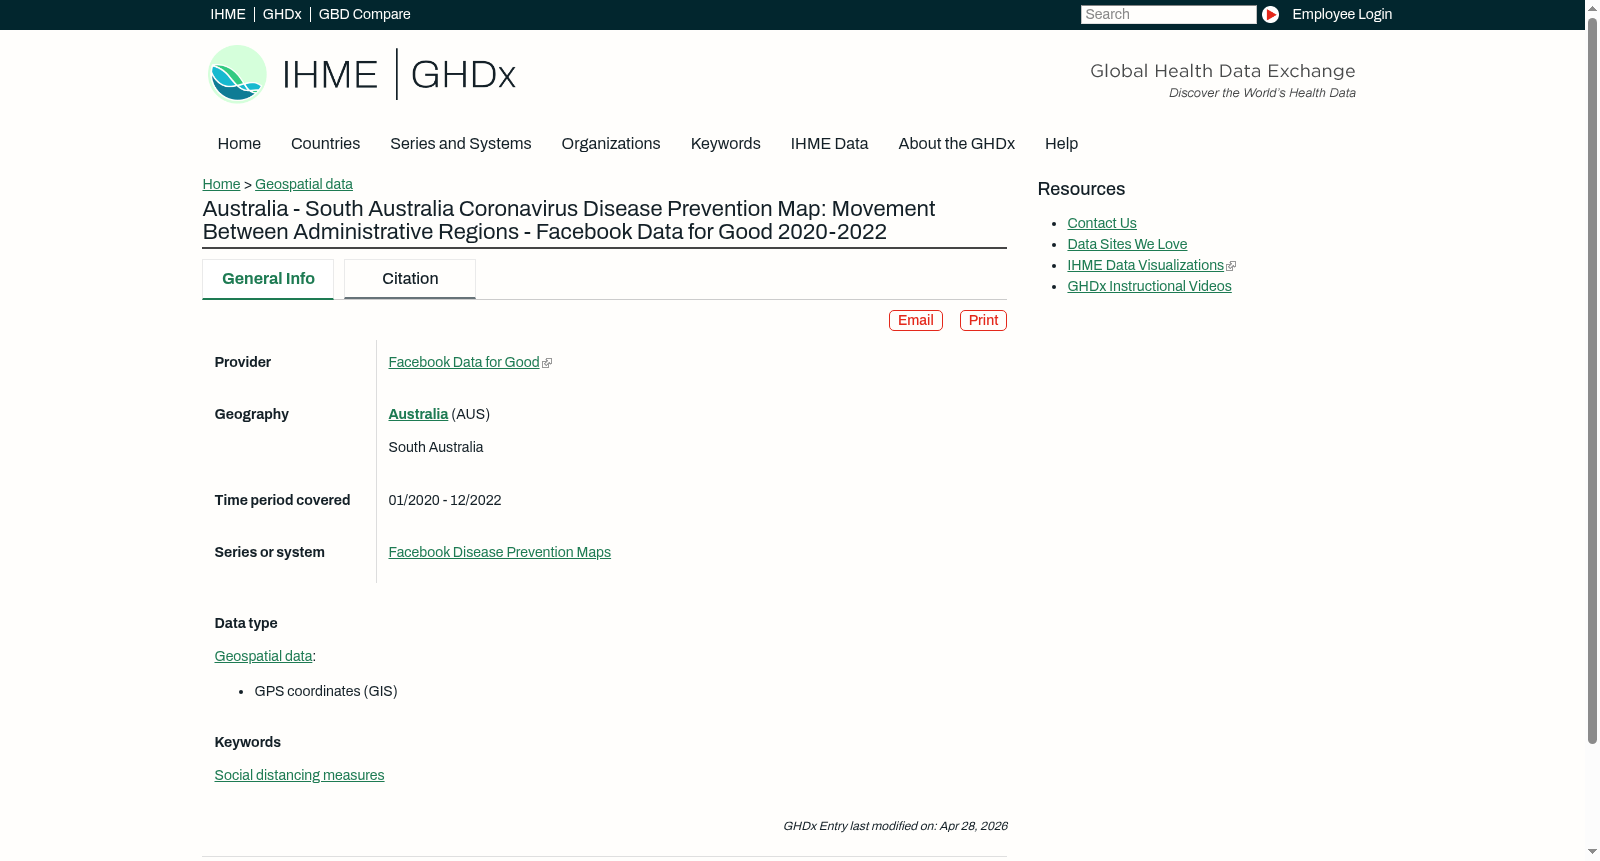This screenshot has height=861, width=1600.
Task: Click the Print button
Action: click(983, 320)
